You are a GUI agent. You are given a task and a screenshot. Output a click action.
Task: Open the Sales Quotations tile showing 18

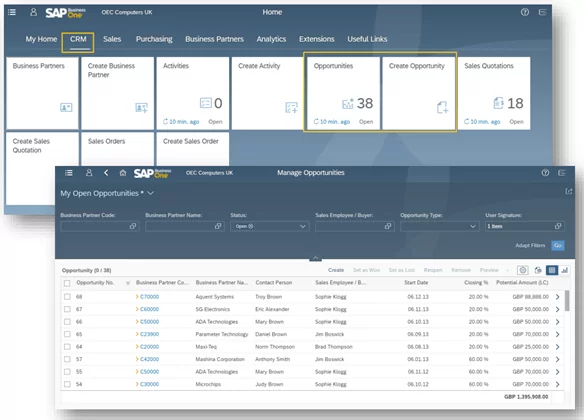click(494, 93)
